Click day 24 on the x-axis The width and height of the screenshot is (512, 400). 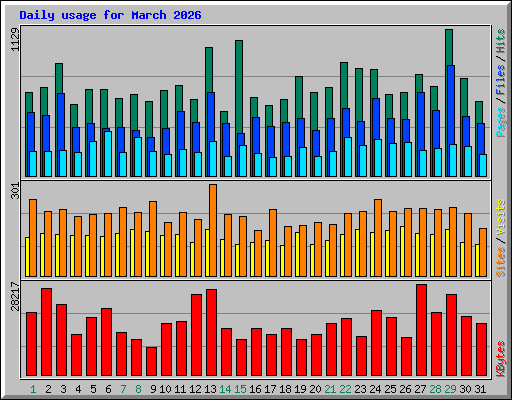pos(375,389)
